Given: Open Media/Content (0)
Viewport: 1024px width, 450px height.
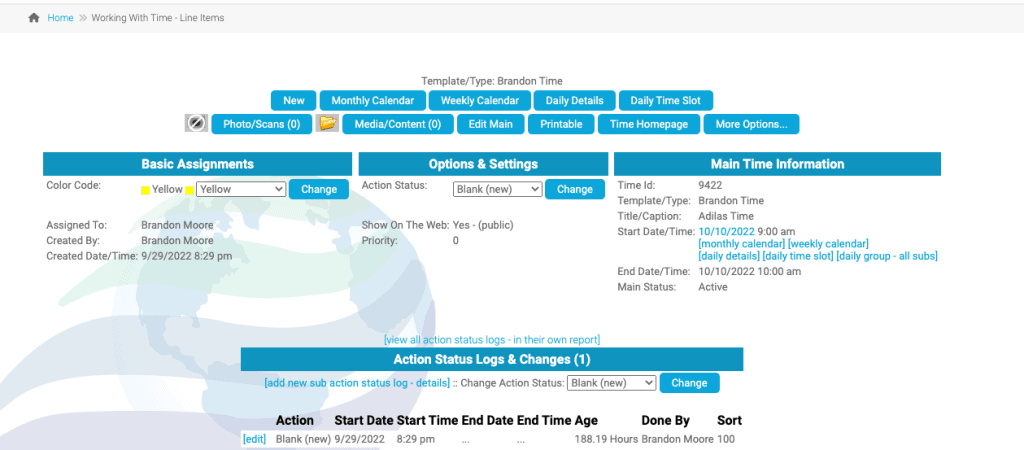Looking at the screenshot, I should 398,124.
